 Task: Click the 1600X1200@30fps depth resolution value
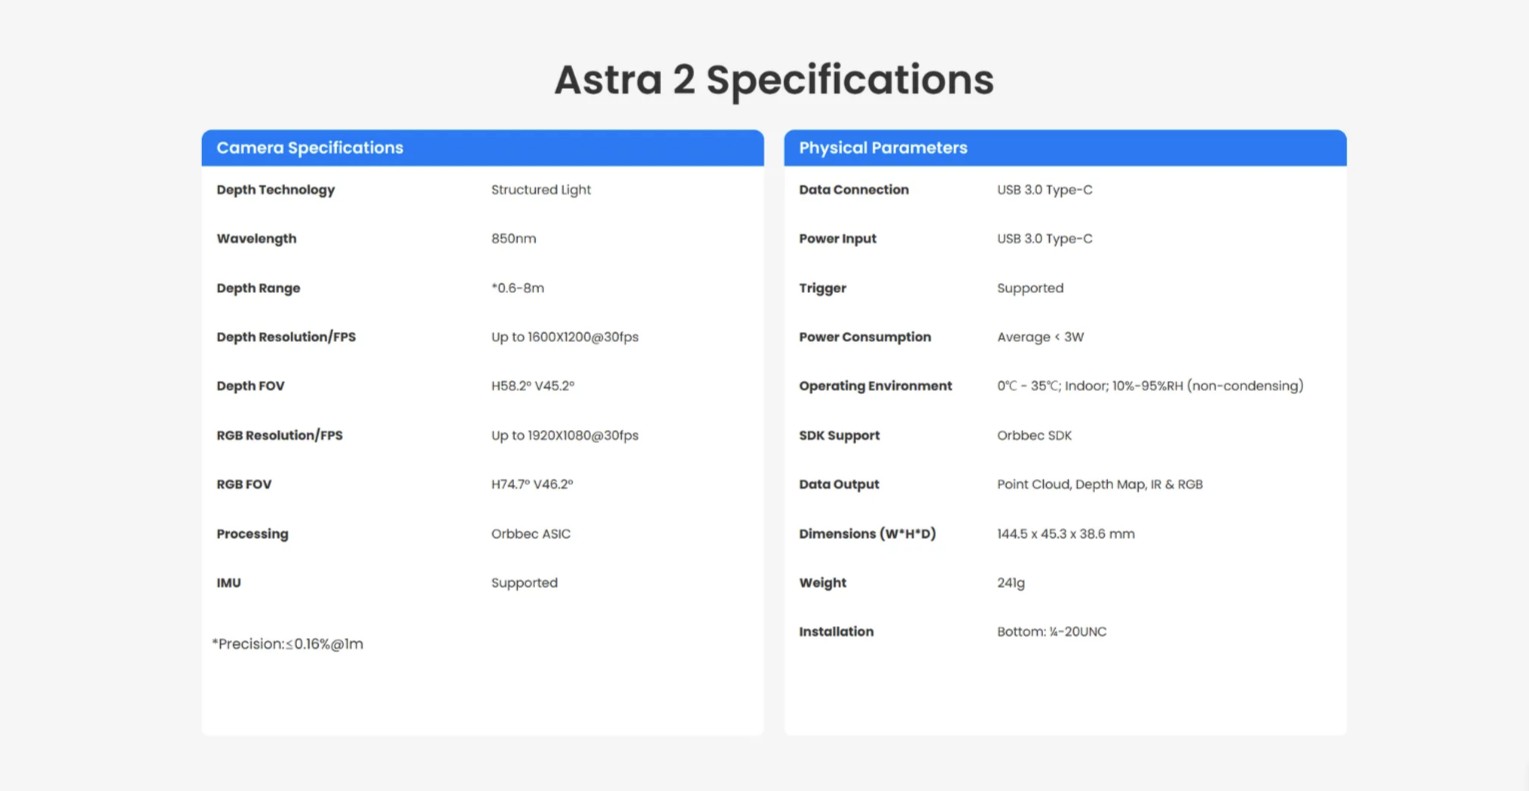click(x=565, y=337)
